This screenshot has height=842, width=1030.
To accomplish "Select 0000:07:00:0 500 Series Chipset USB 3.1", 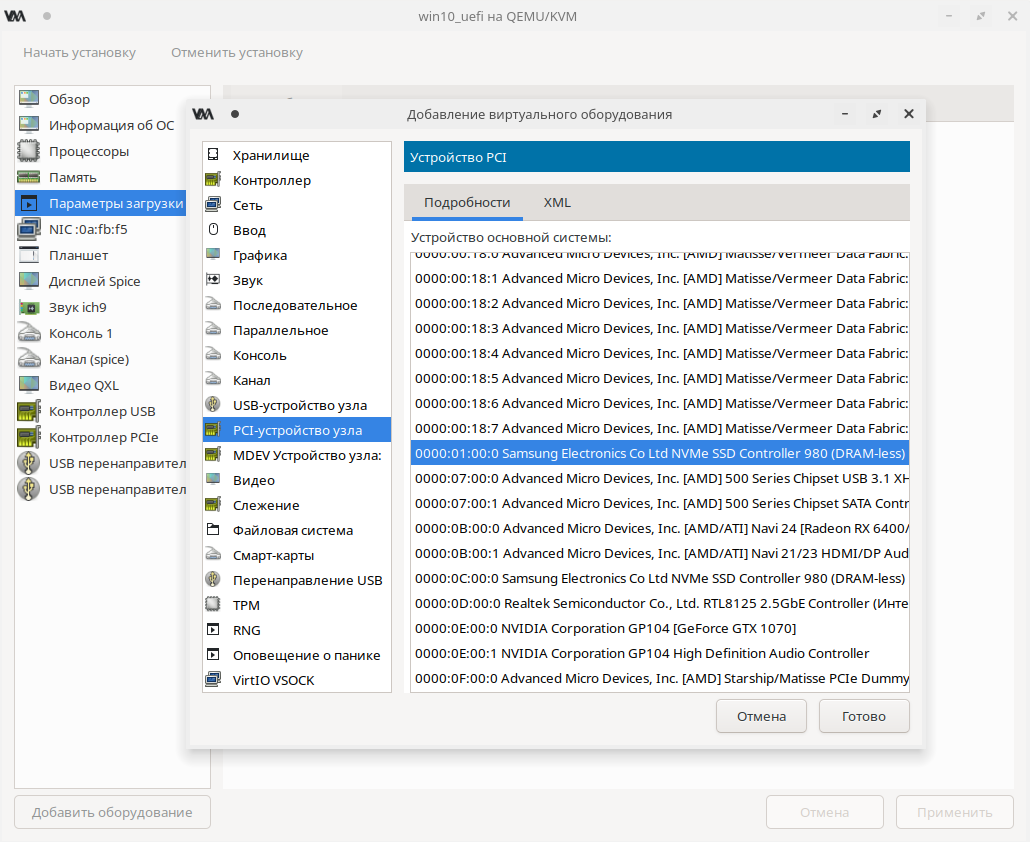I will (660, 478).
